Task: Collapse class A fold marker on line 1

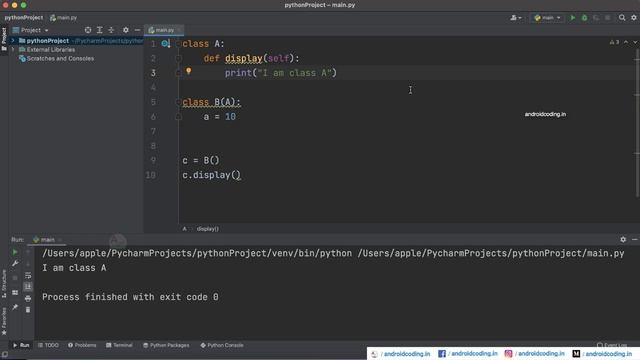Action: (178, 44)
